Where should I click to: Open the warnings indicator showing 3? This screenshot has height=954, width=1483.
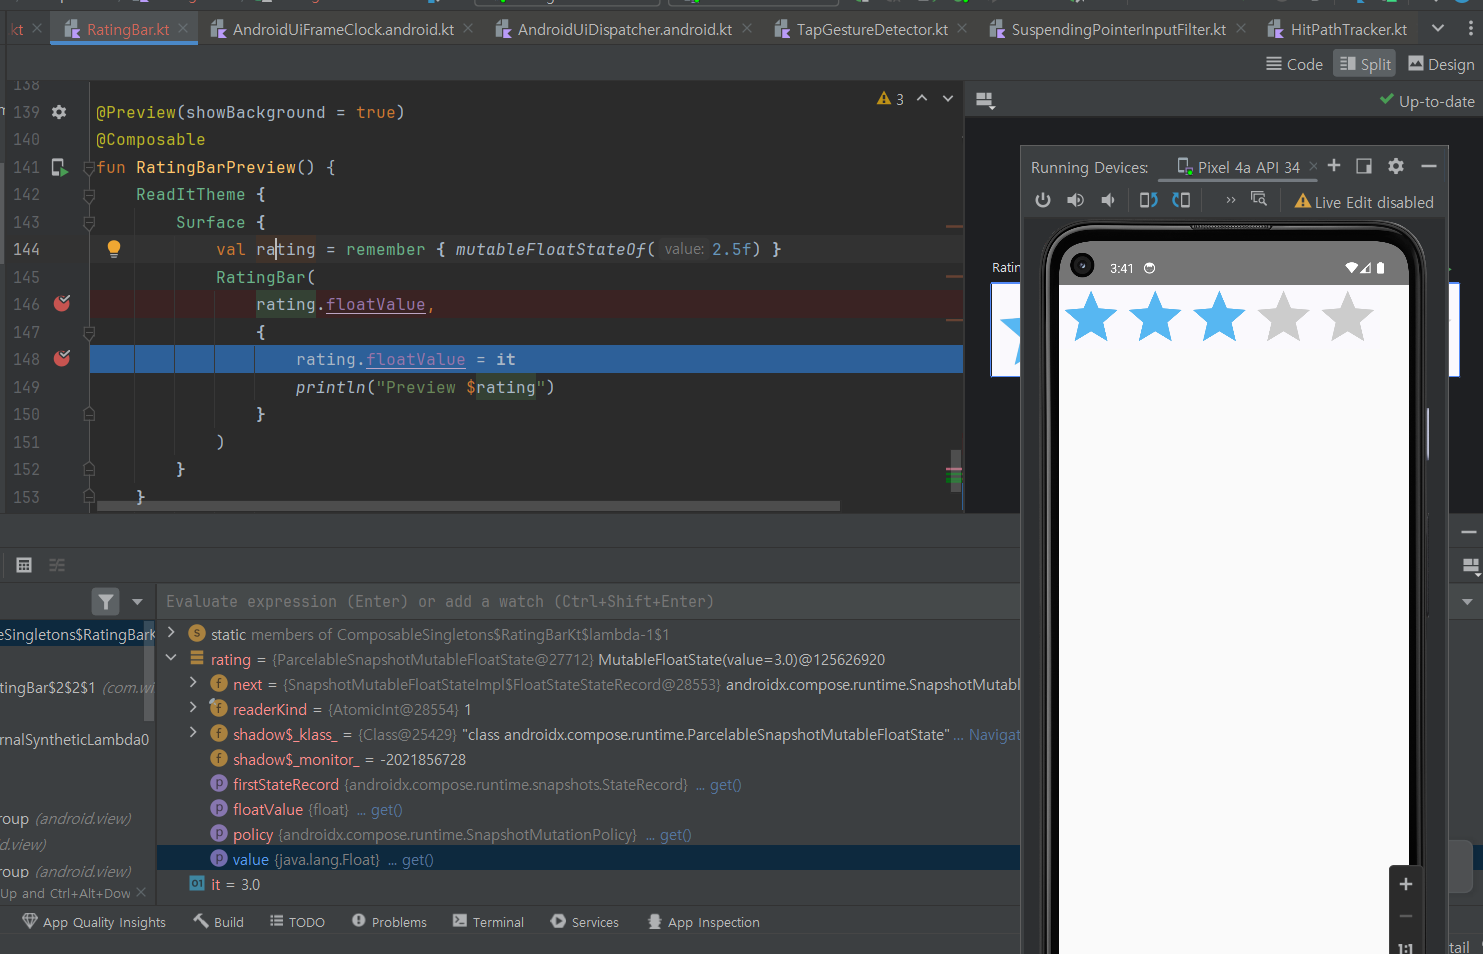(890, 98)
